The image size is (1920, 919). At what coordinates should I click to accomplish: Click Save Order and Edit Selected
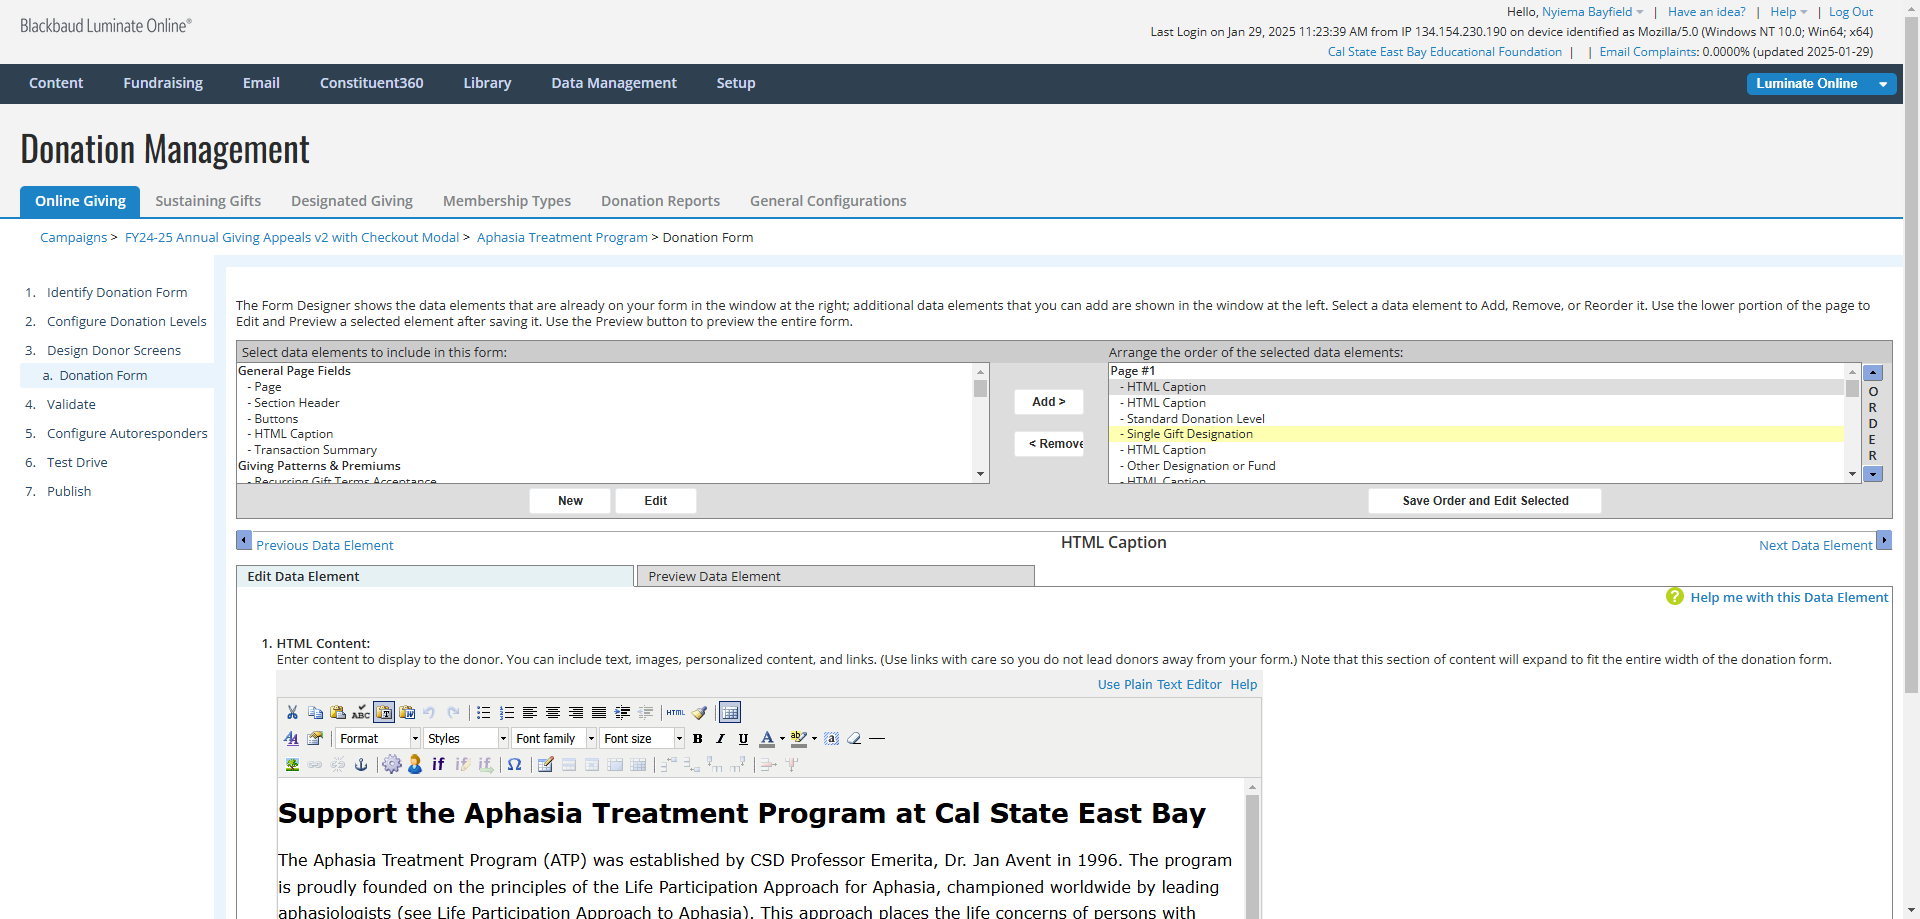1485,501
